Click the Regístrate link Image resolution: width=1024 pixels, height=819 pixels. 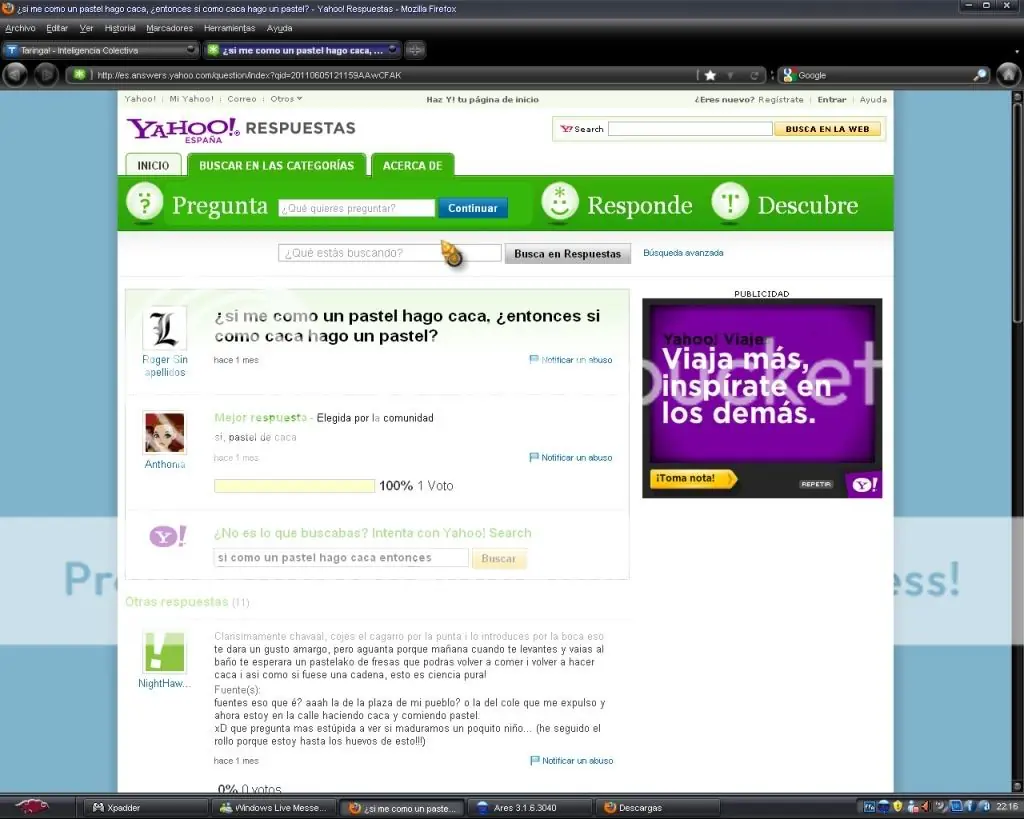780,99
